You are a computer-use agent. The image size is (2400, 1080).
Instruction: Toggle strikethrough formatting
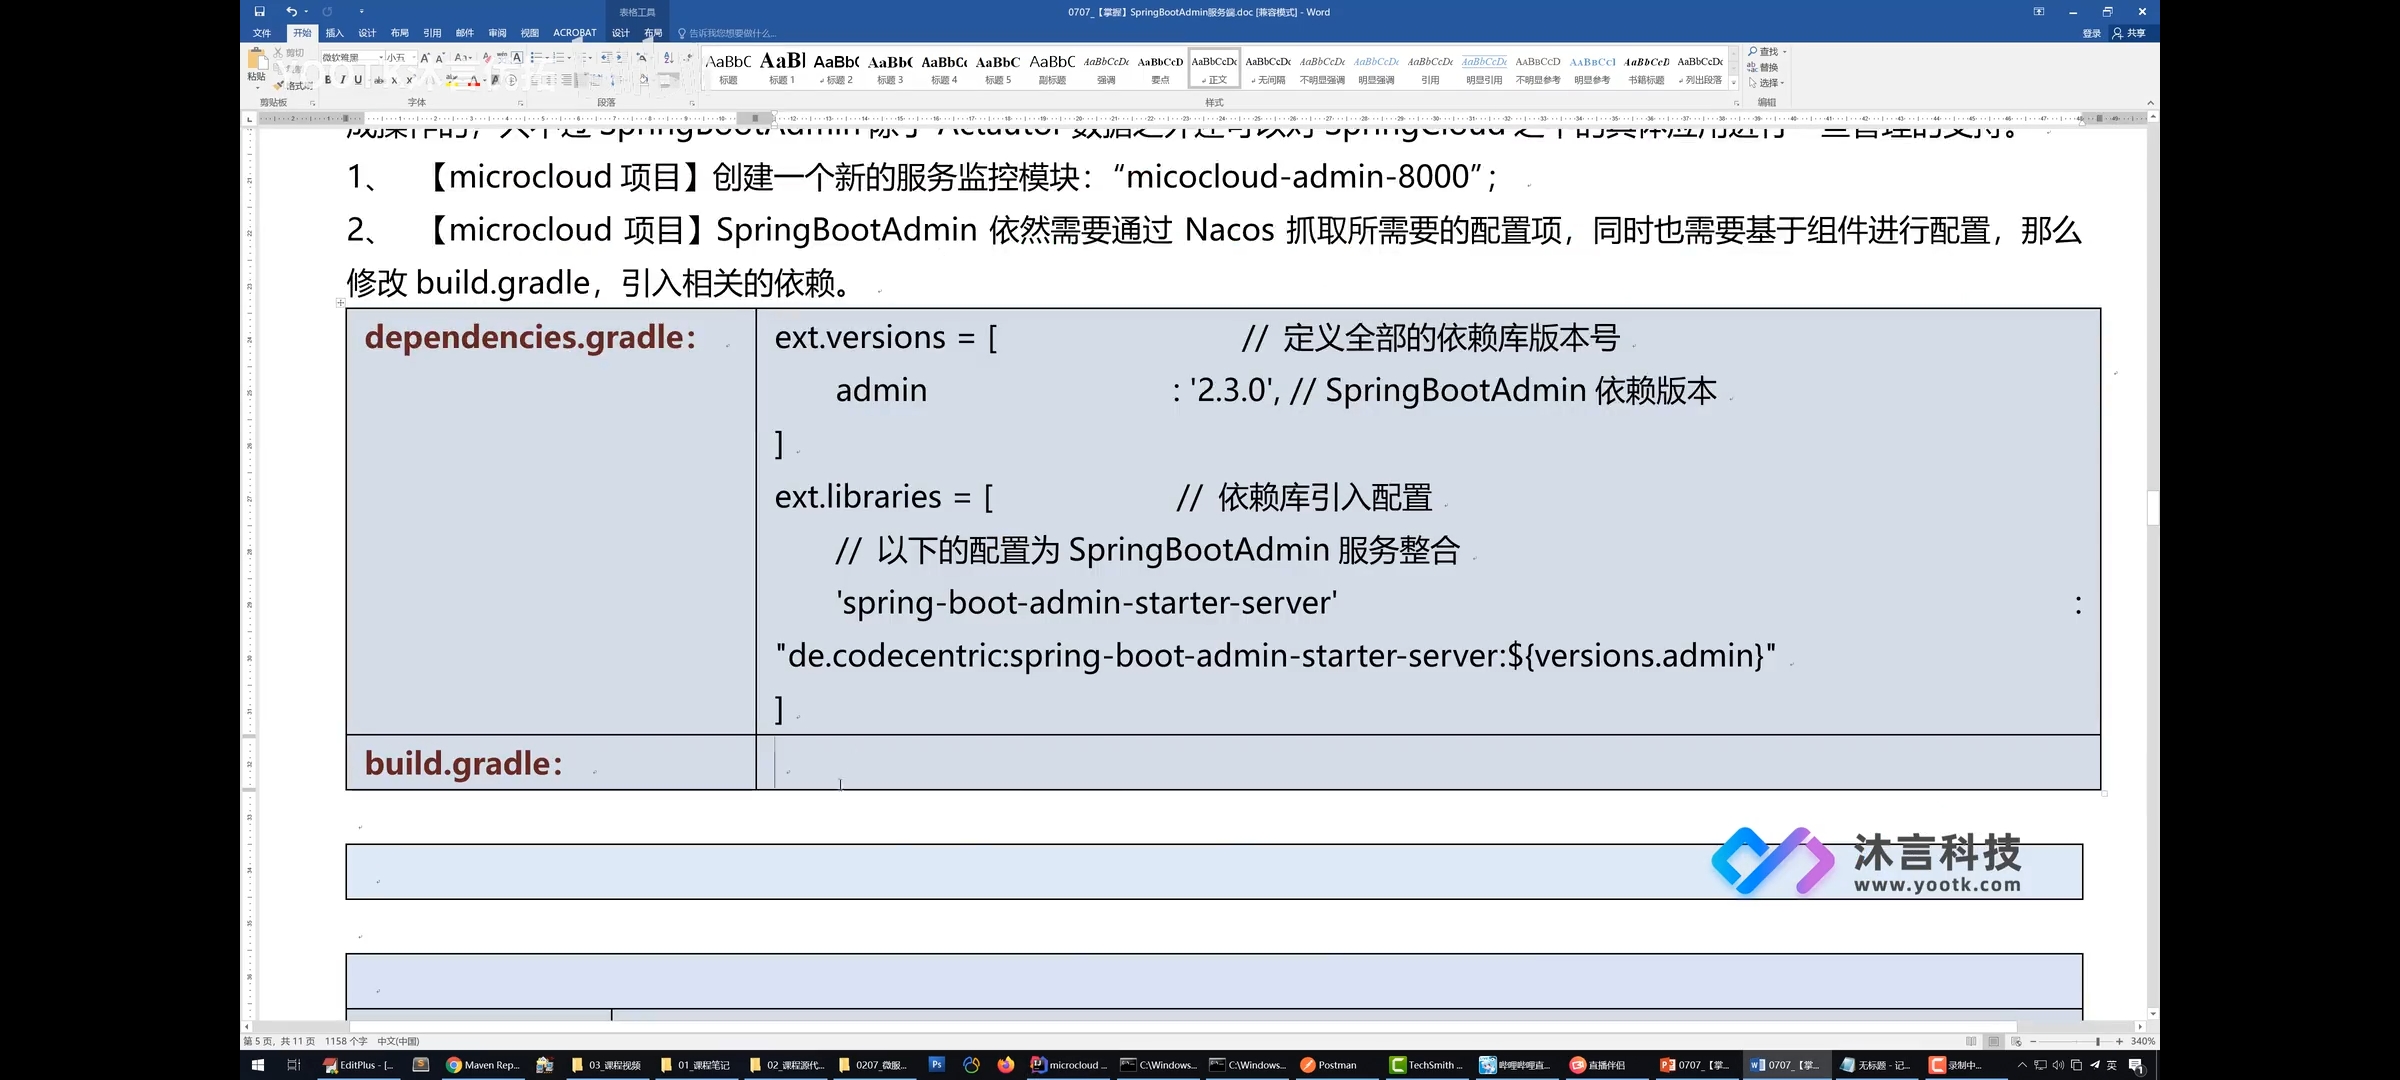click(378, 80)
